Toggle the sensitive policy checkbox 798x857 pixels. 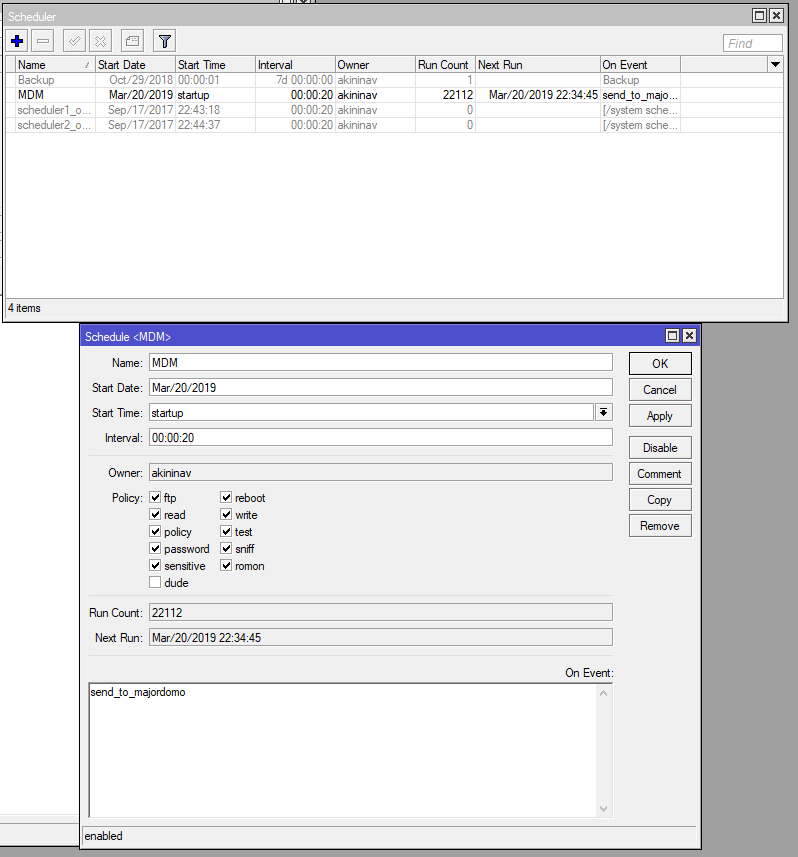155,565
